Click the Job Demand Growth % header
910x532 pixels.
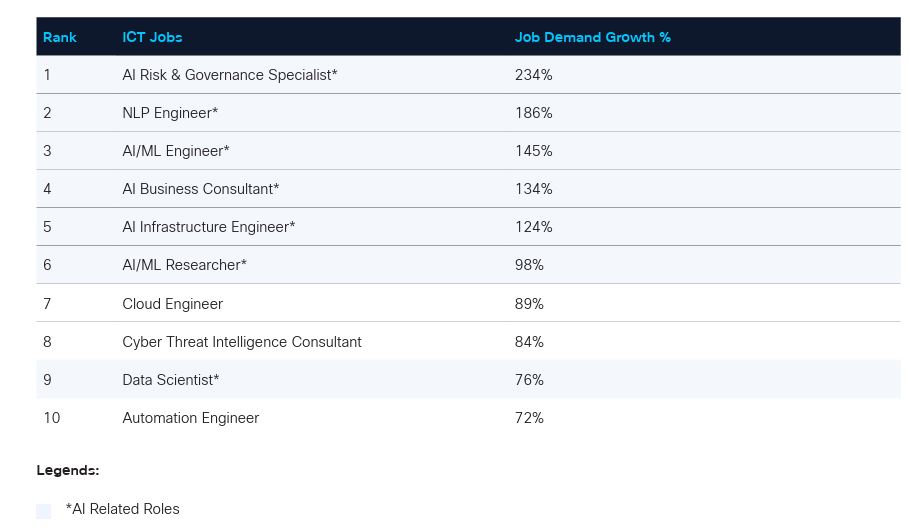592,37
